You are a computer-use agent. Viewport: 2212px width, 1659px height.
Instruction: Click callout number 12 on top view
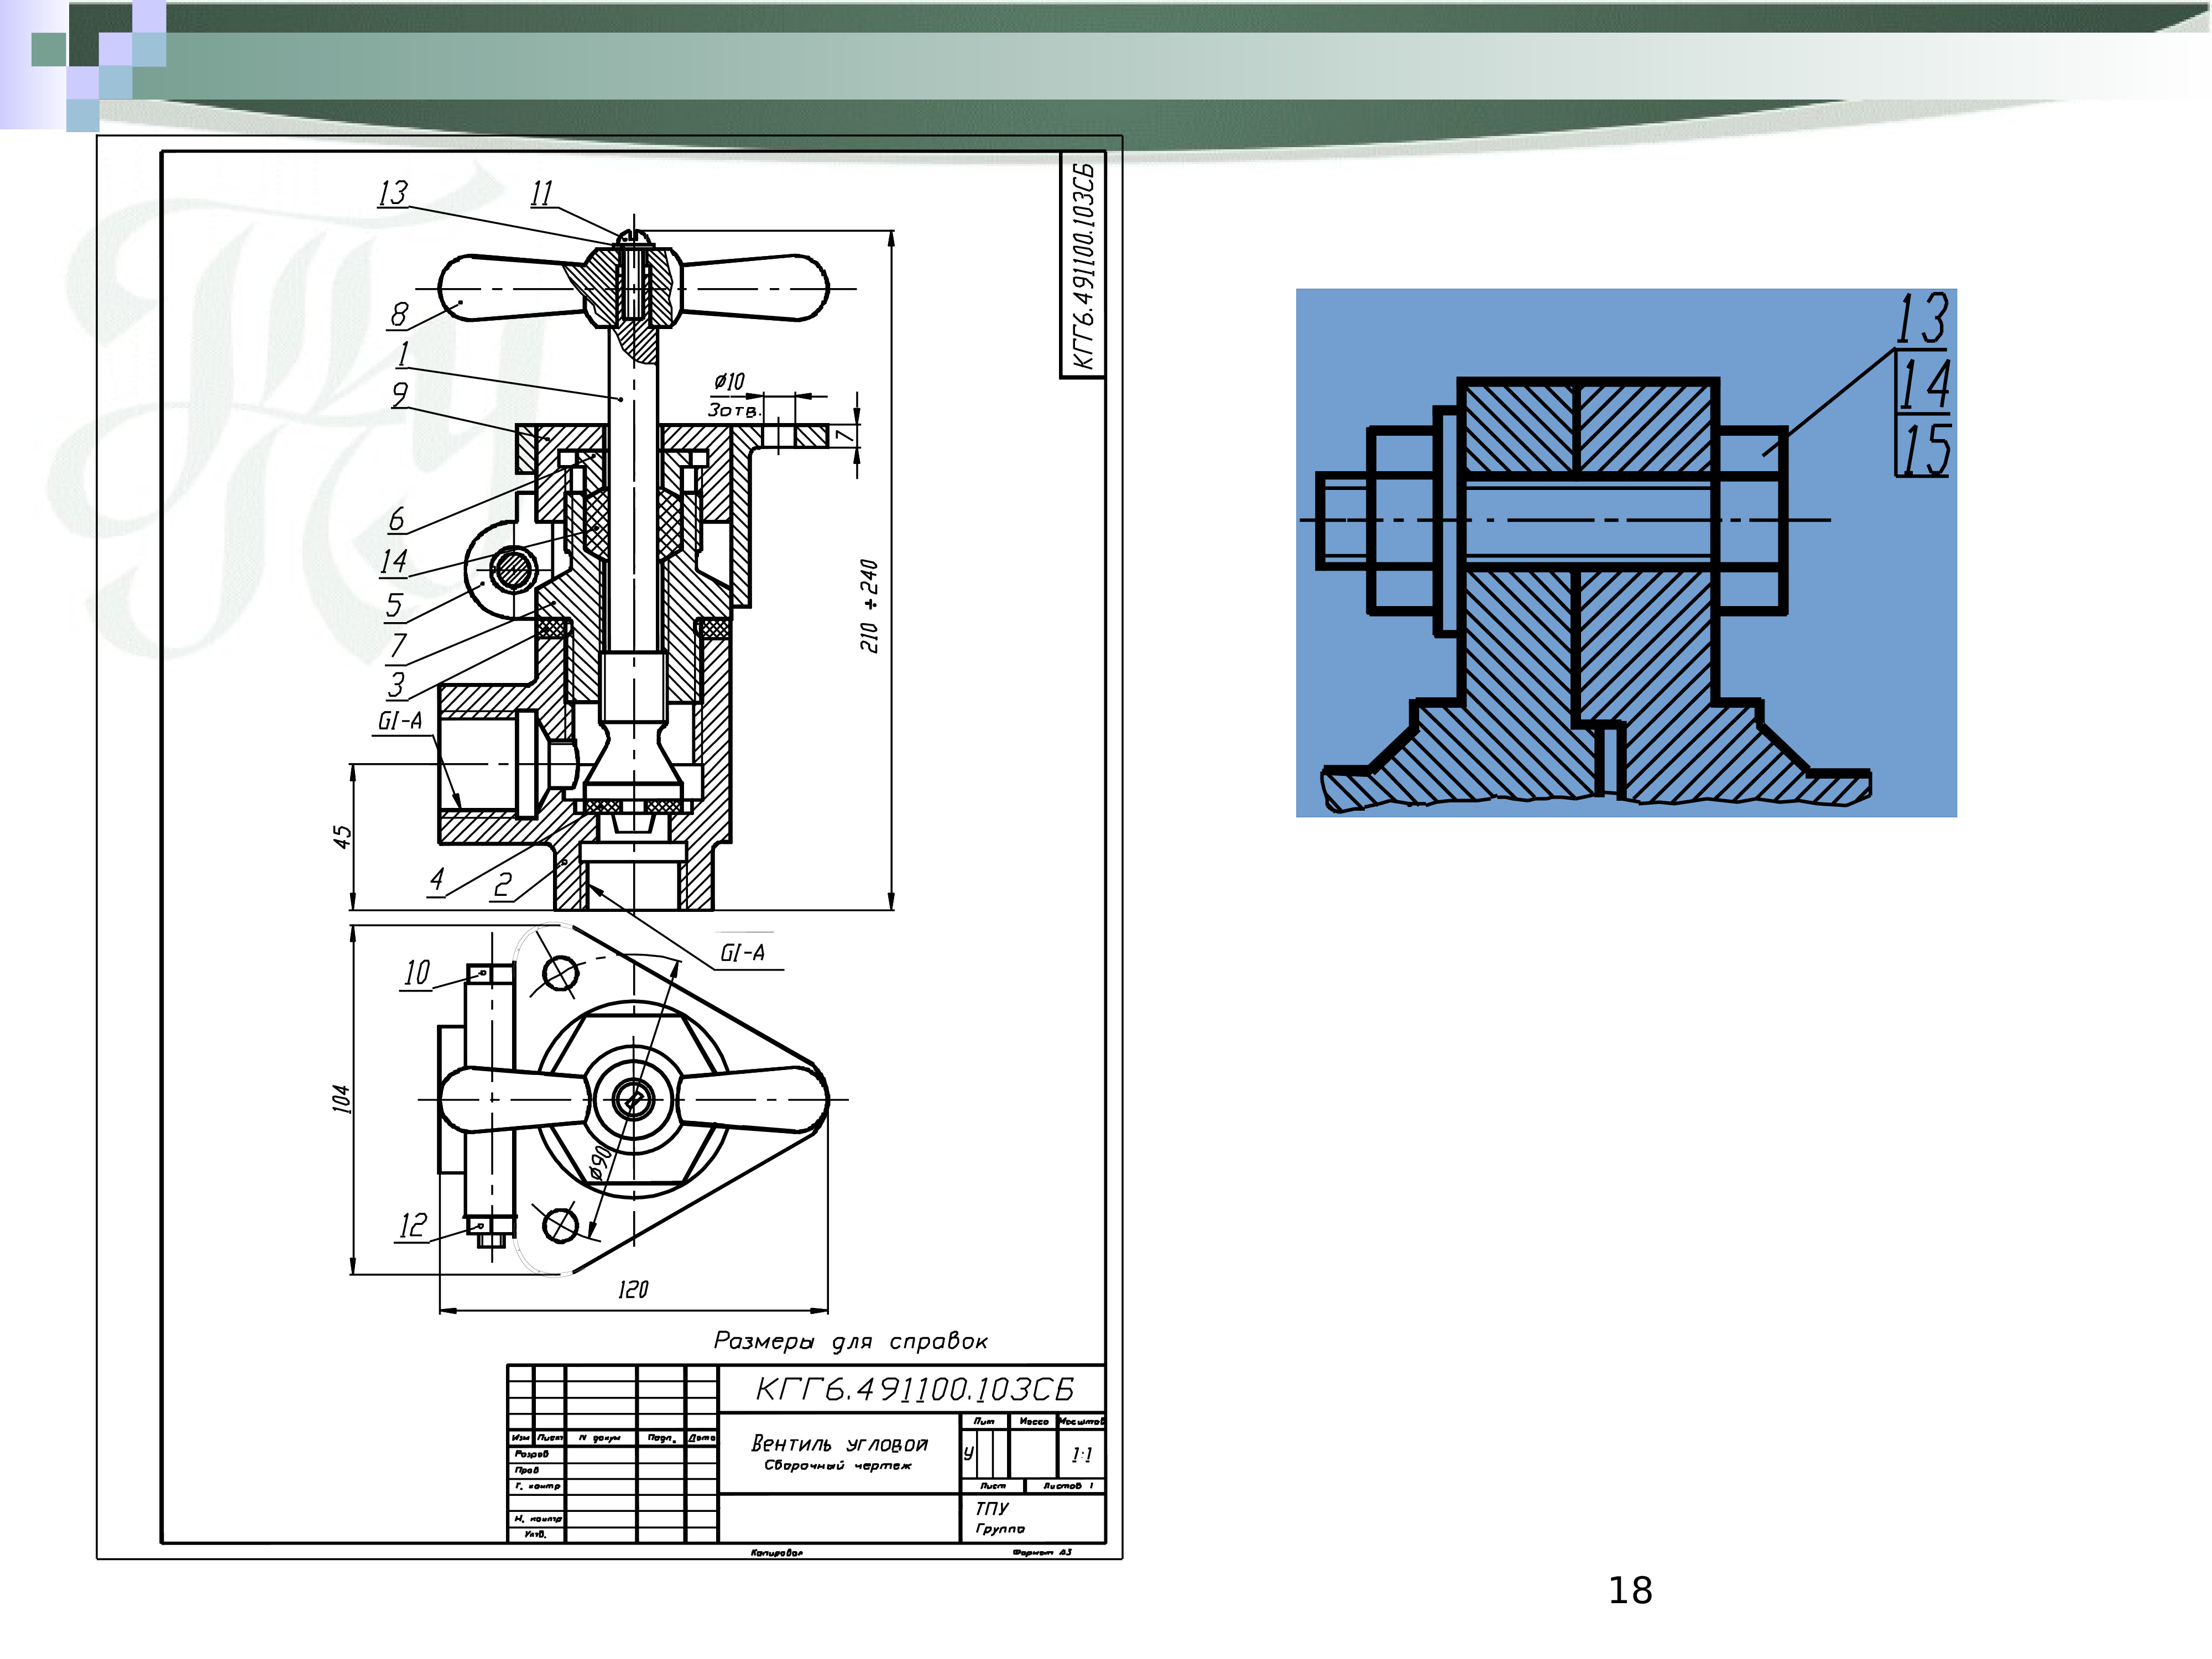click(413, 1225)
